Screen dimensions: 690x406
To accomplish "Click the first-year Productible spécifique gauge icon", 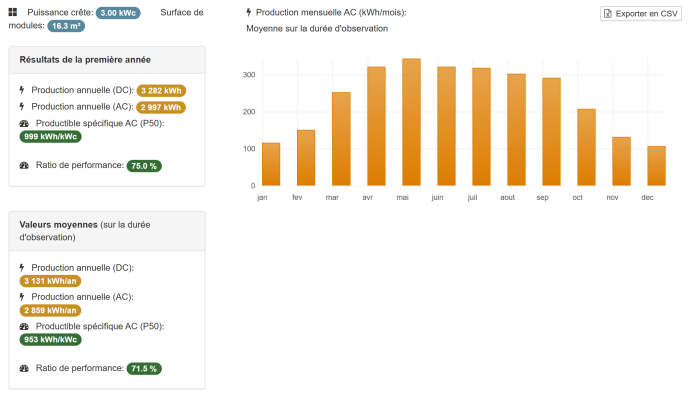I will tap(24, 123).
